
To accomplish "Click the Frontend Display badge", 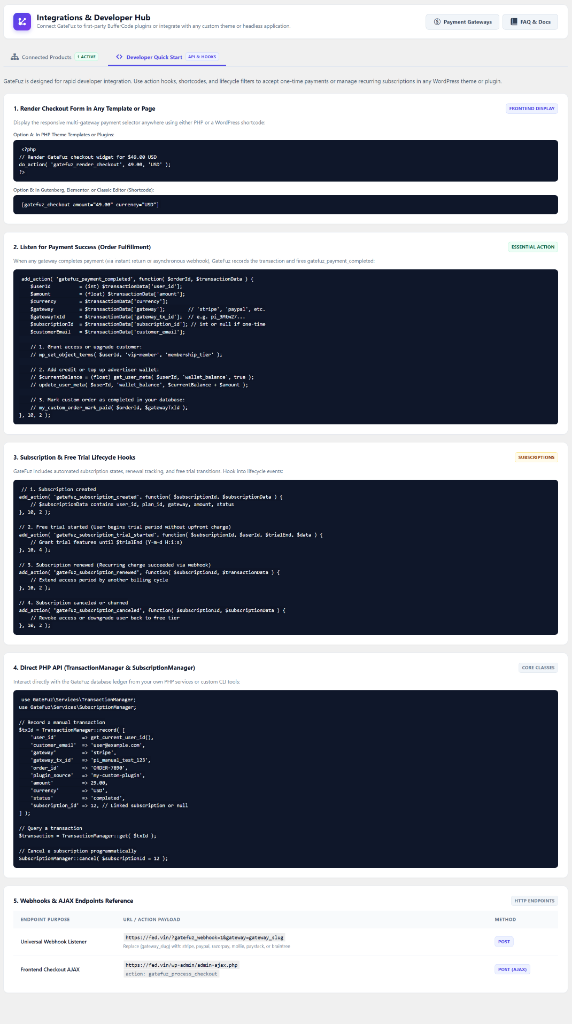I will coord(532,108).
